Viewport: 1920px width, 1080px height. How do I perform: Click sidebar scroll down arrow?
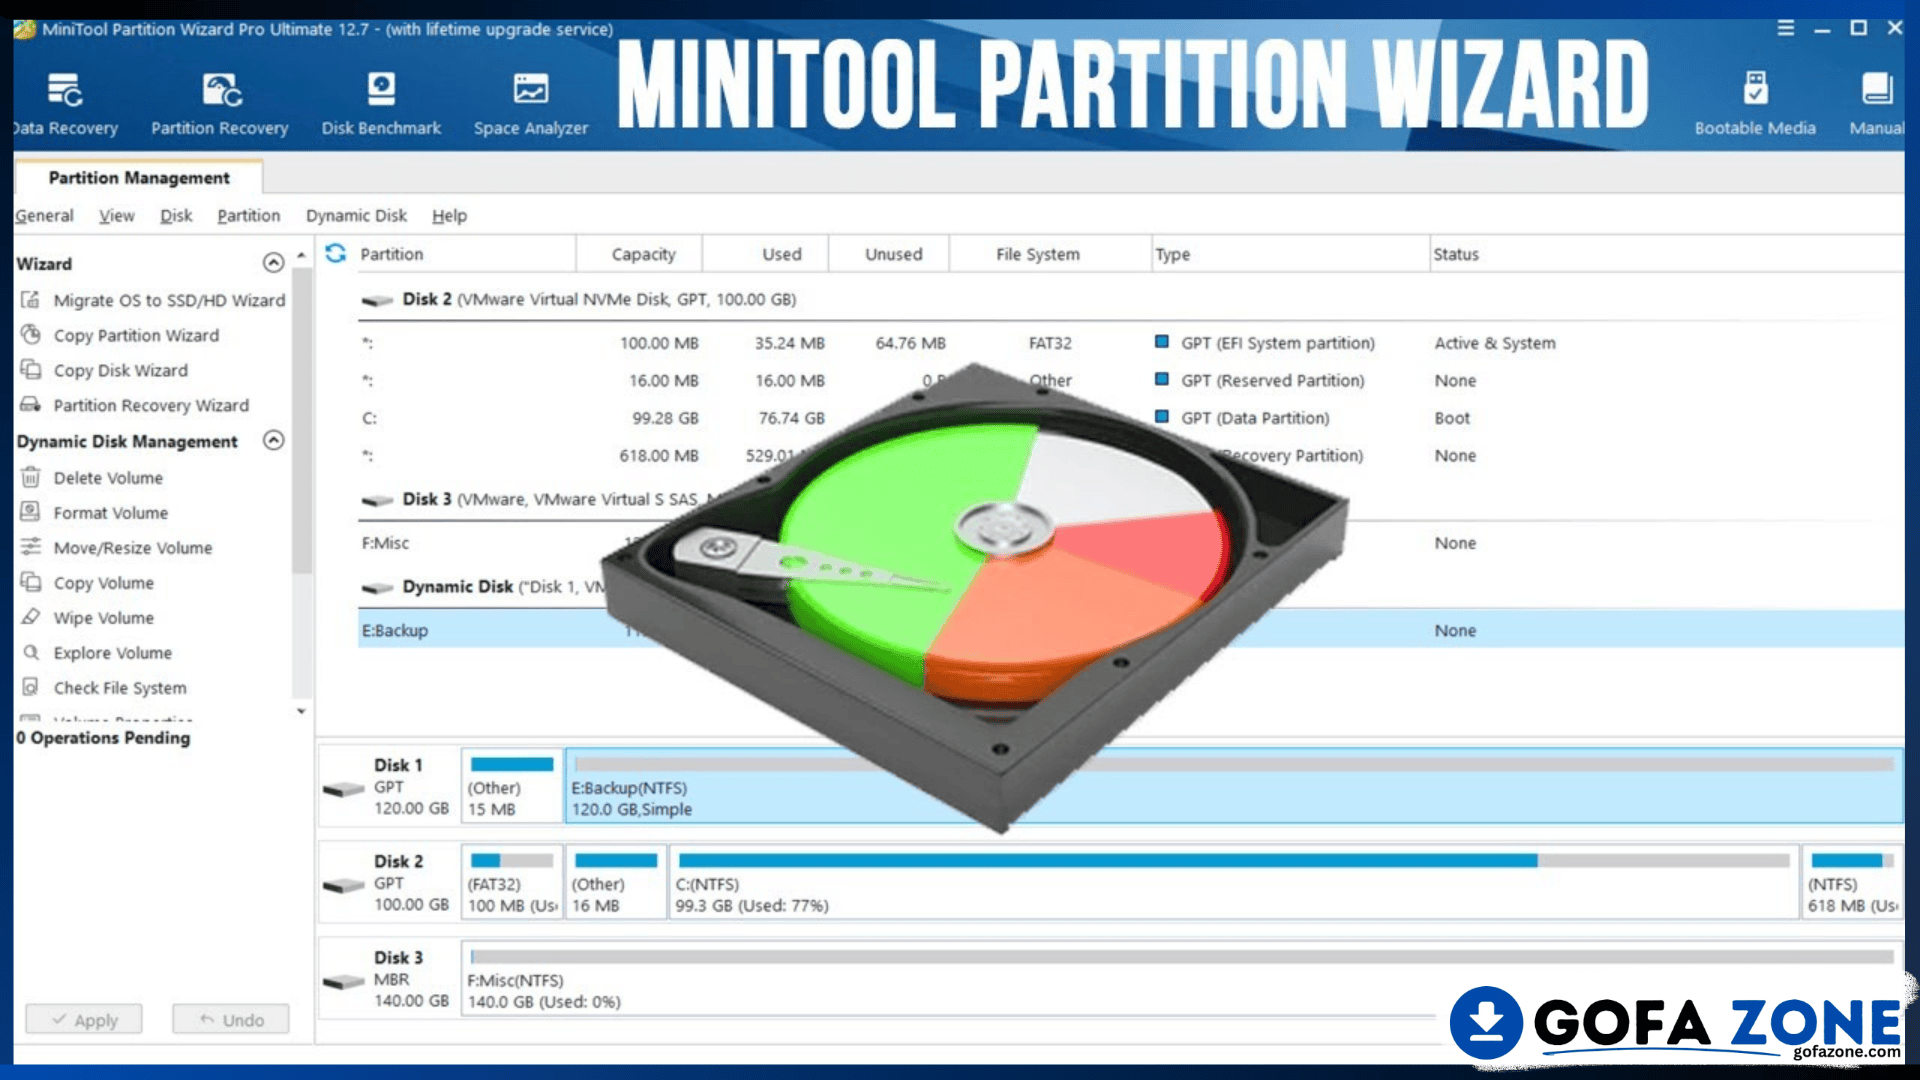tap(301, 711)
